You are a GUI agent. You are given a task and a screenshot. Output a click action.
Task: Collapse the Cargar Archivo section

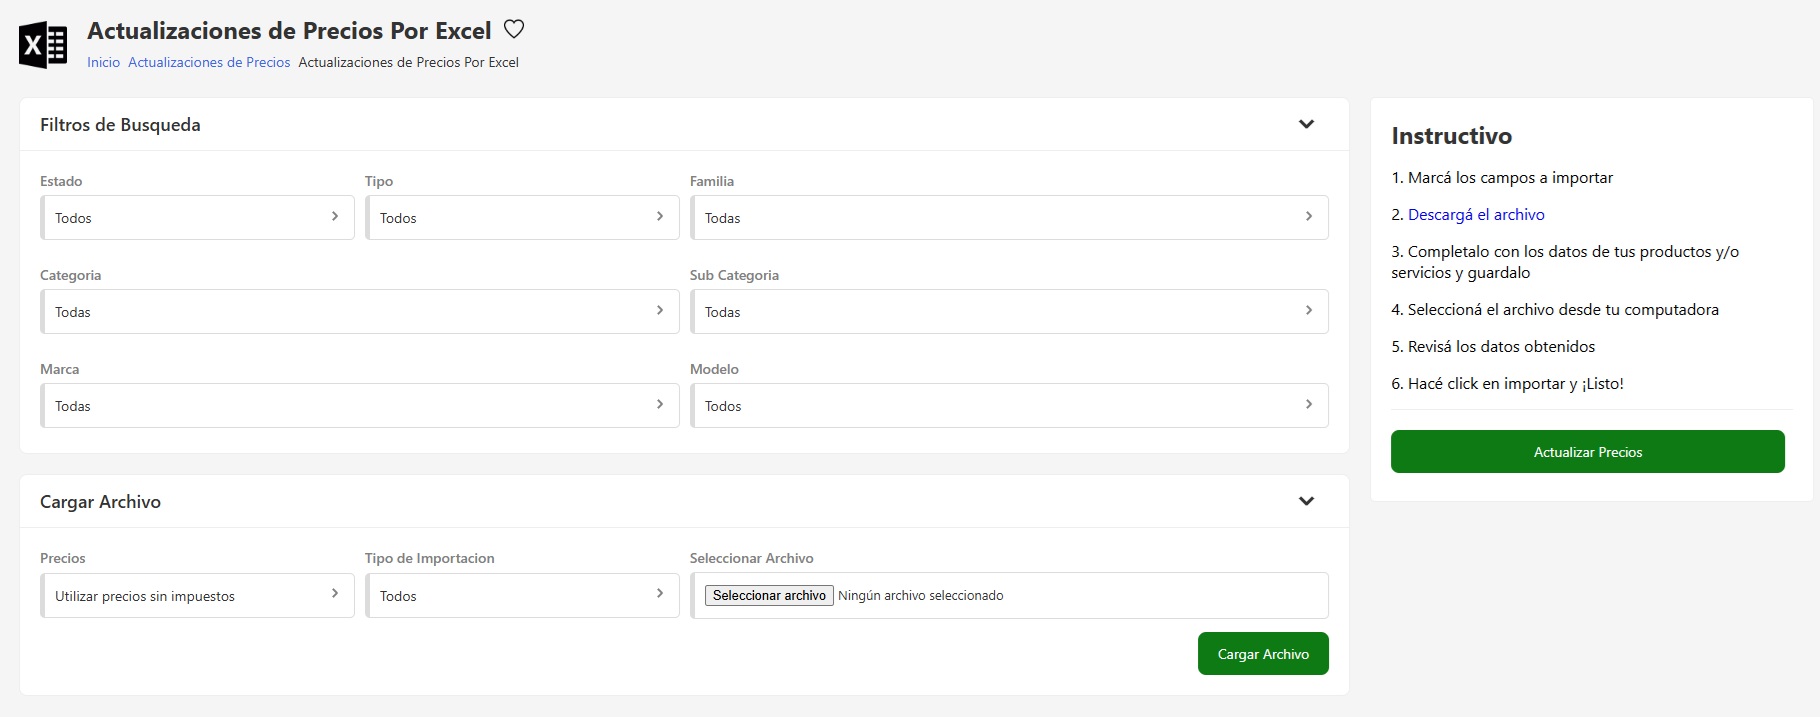[1306, 502]
